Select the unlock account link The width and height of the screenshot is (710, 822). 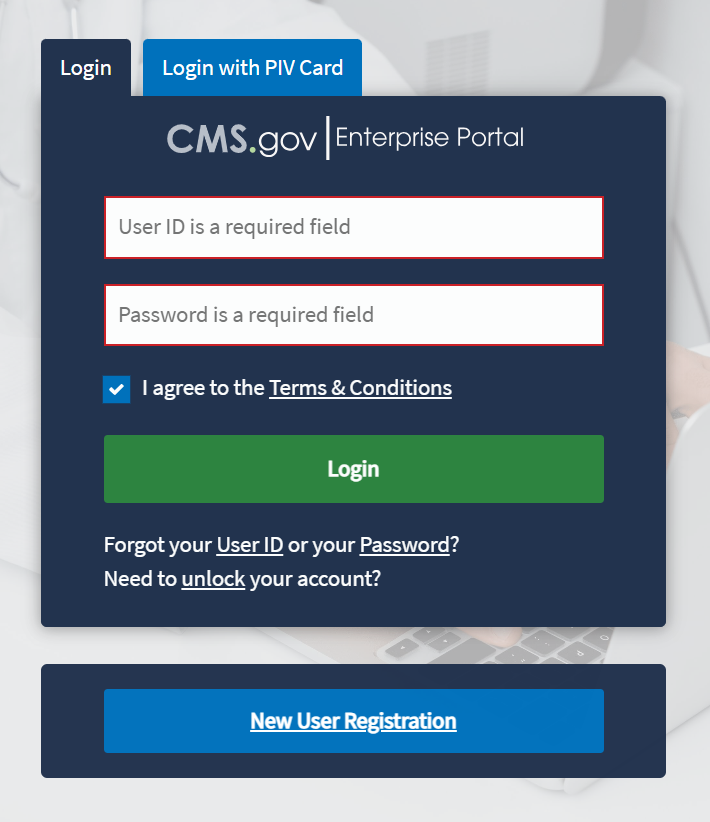[213, 578]
